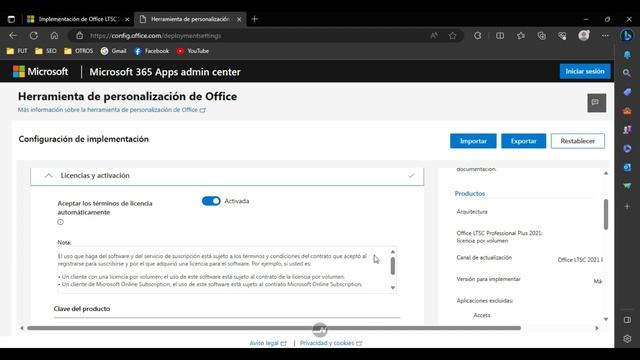Click the horizontal scroll right arrow

(597, 328)
